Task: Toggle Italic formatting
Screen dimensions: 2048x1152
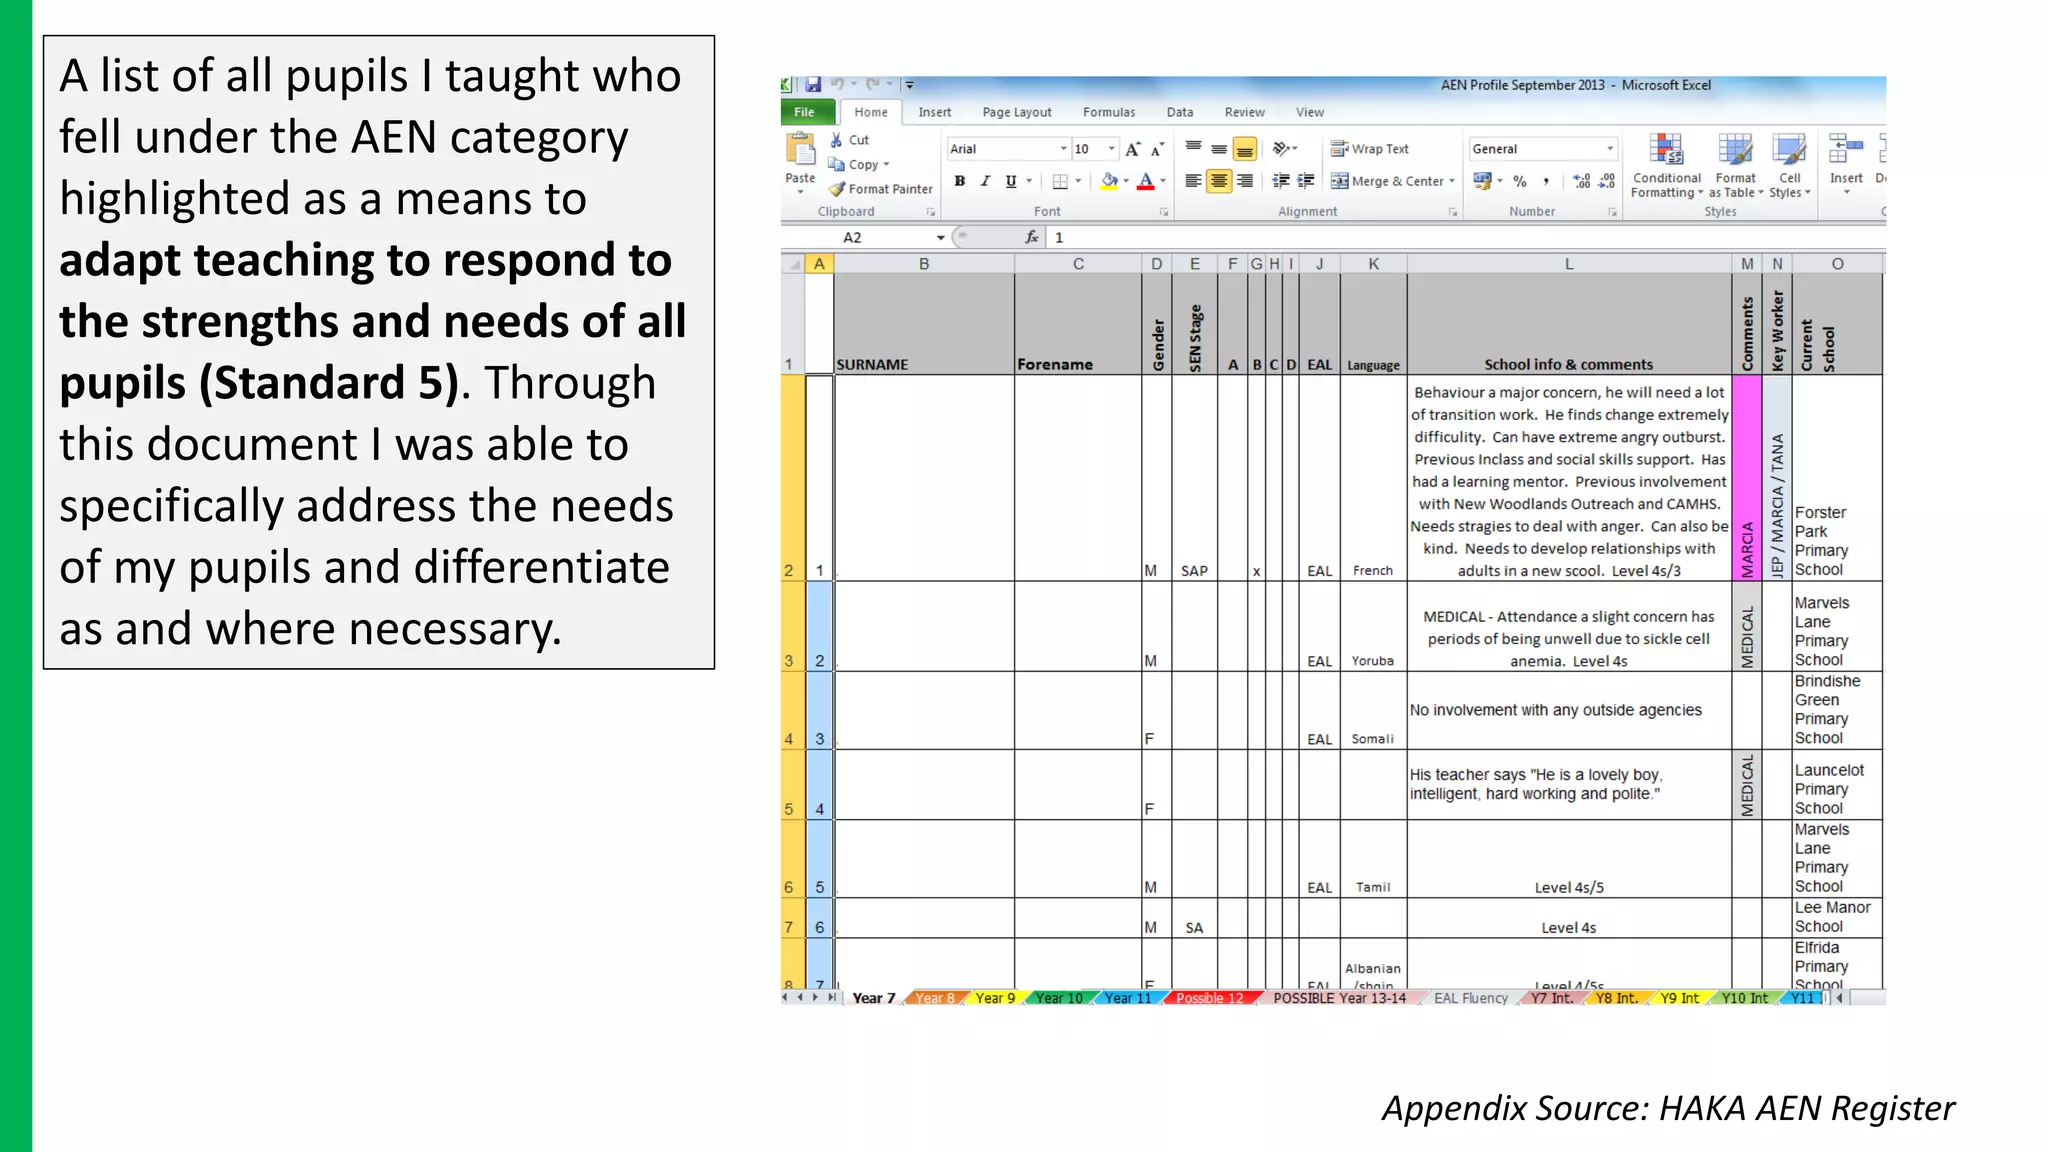Action: coord(985,181)
